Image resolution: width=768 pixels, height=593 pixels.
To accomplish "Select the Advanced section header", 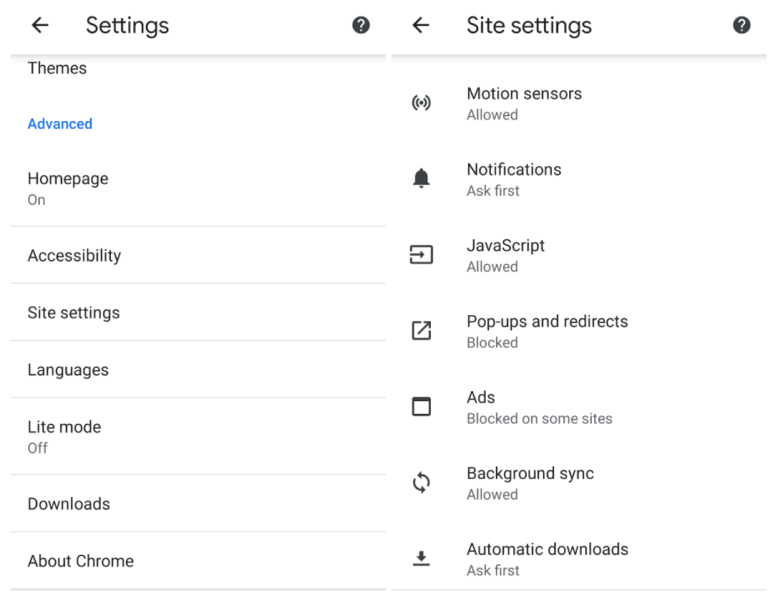I will click(x=60, y=124).
